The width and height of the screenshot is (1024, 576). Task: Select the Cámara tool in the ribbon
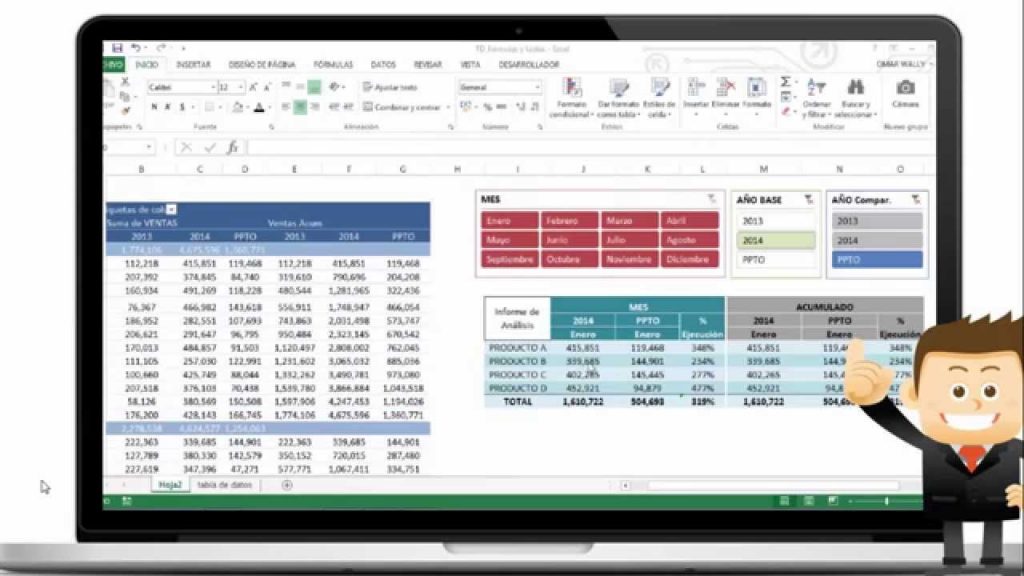coord(906,86)
